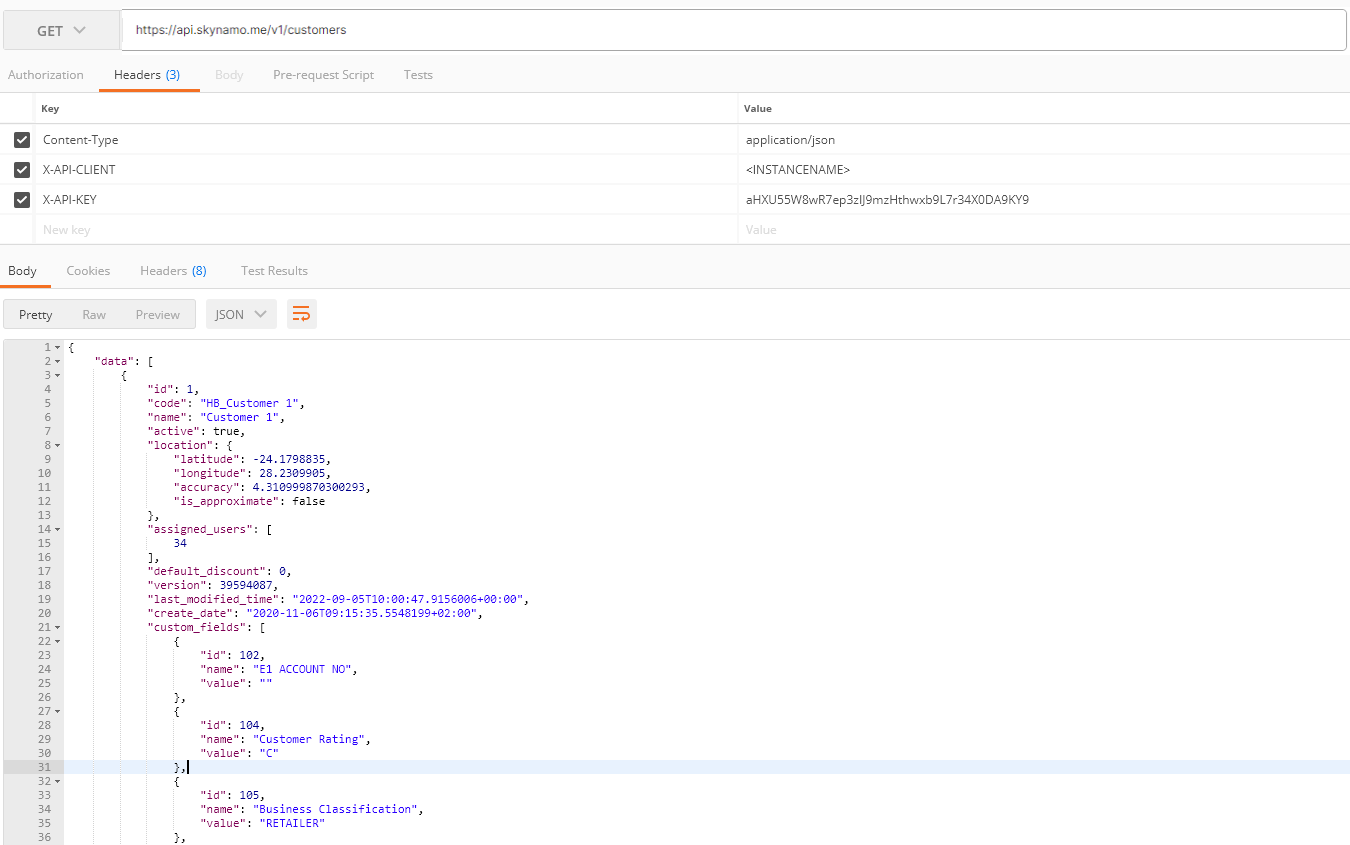Collapse the "custom_fields" array fold arrow
This screenshot has width=1350, height=845.
click(57, 627)
